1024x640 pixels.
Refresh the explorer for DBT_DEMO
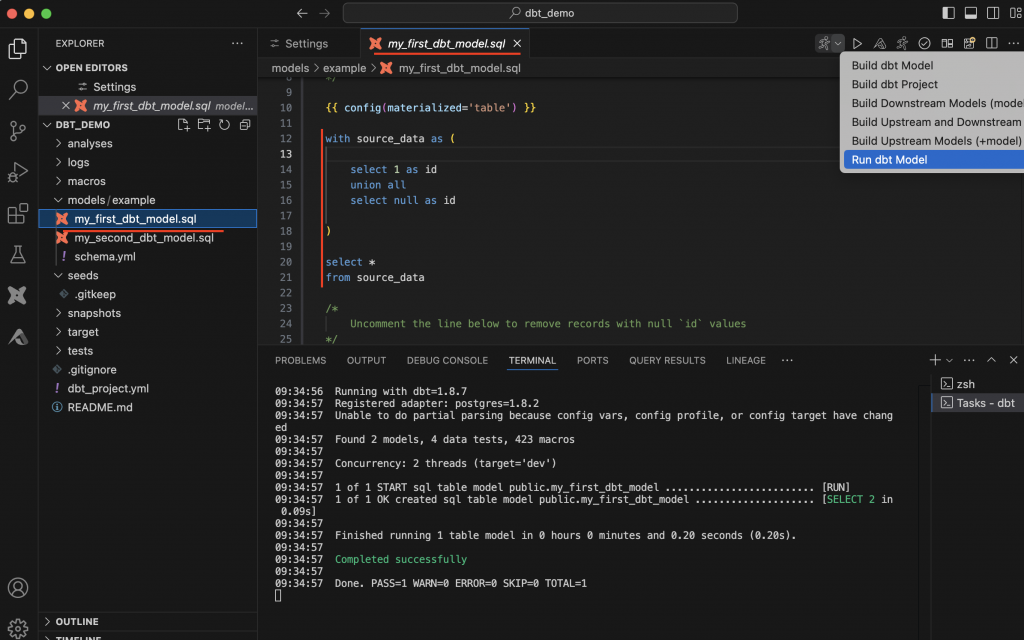click(225, 125)
